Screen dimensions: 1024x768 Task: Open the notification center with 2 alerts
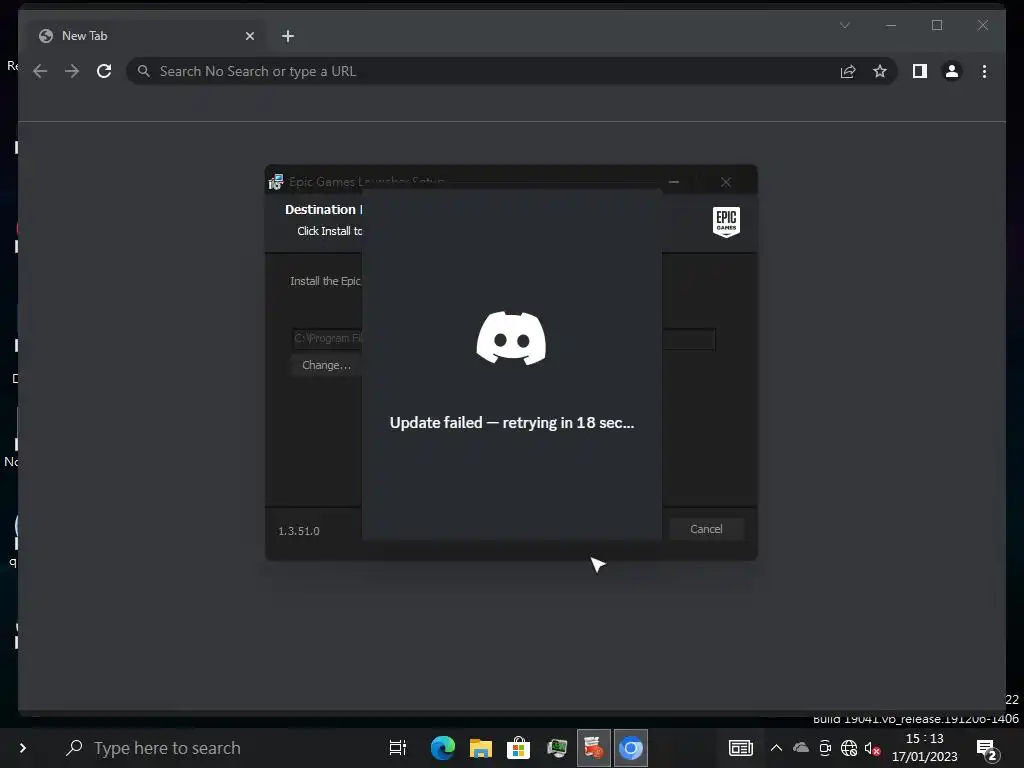[x=986, y=750]
